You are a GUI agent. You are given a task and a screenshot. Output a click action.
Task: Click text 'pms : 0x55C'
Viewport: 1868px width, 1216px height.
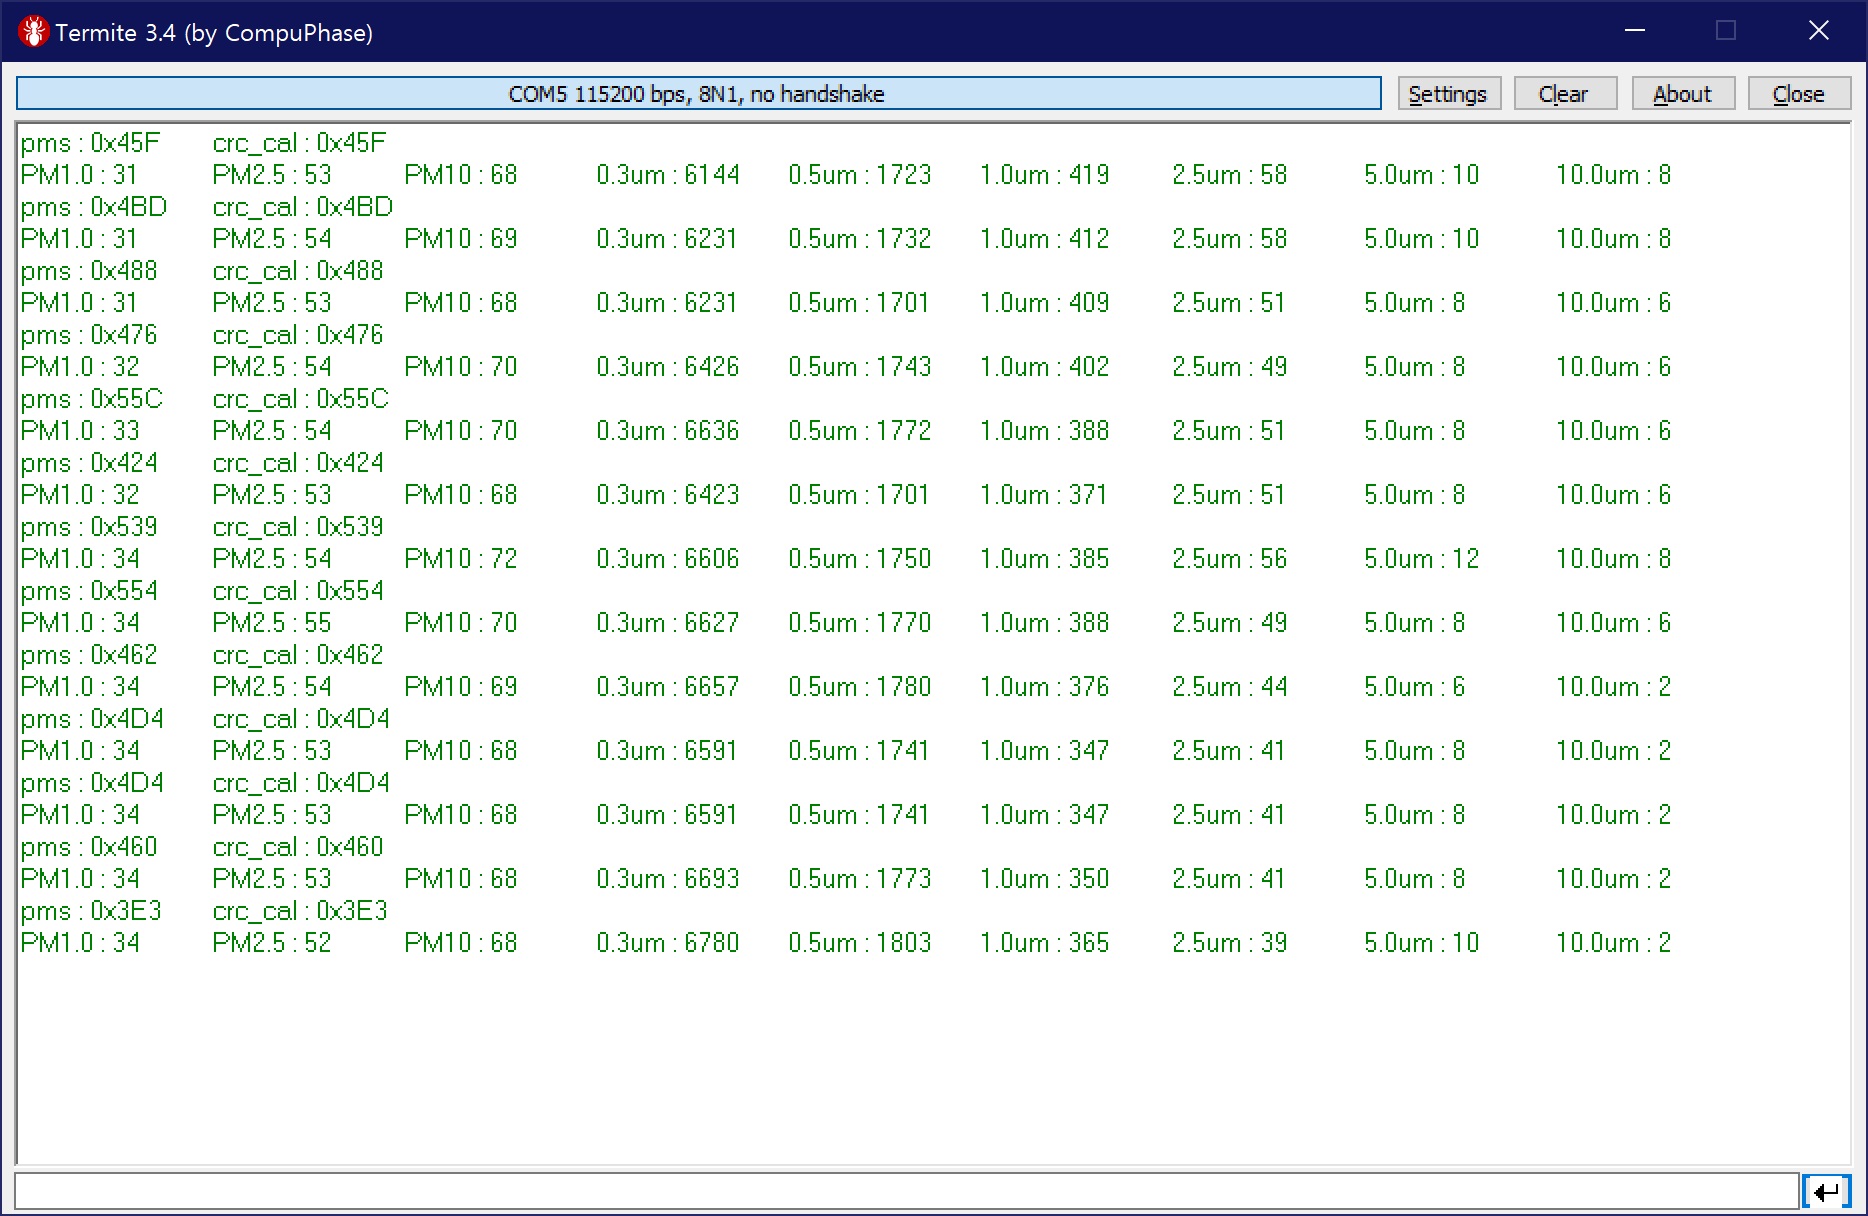click(x=91, y=399)
